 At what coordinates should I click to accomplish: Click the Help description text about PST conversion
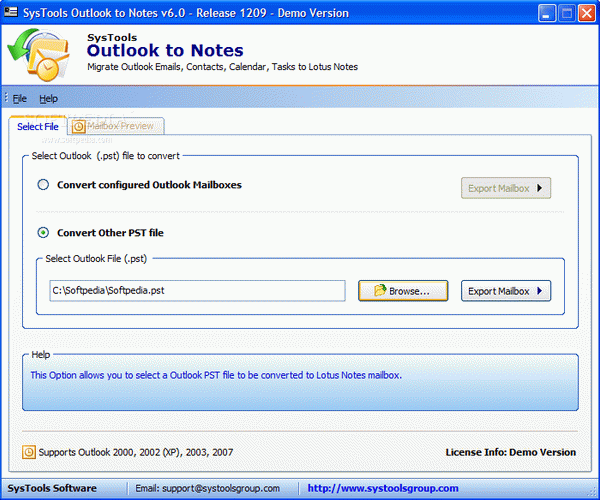coord(216,375)
